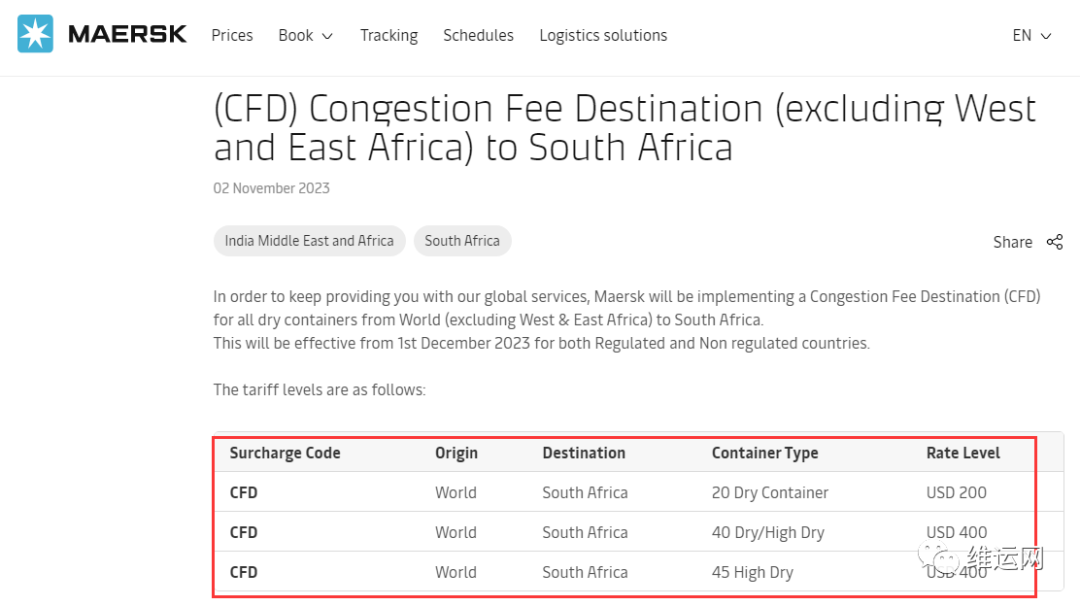Click the Maersk star logo icon
Image resolution: width=1080 pixels, height=606 pixels.
pos(35,34)
